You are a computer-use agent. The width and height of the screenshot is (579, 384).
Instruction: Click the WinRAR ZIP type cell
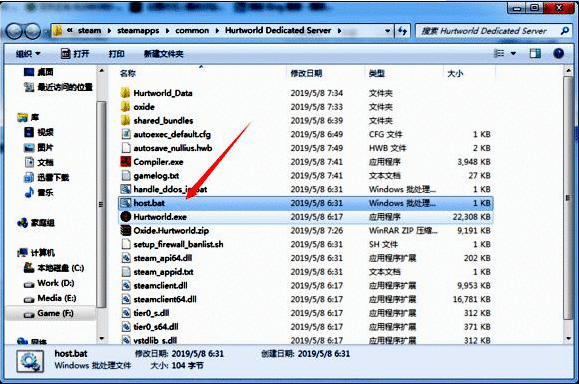(403, 230)
